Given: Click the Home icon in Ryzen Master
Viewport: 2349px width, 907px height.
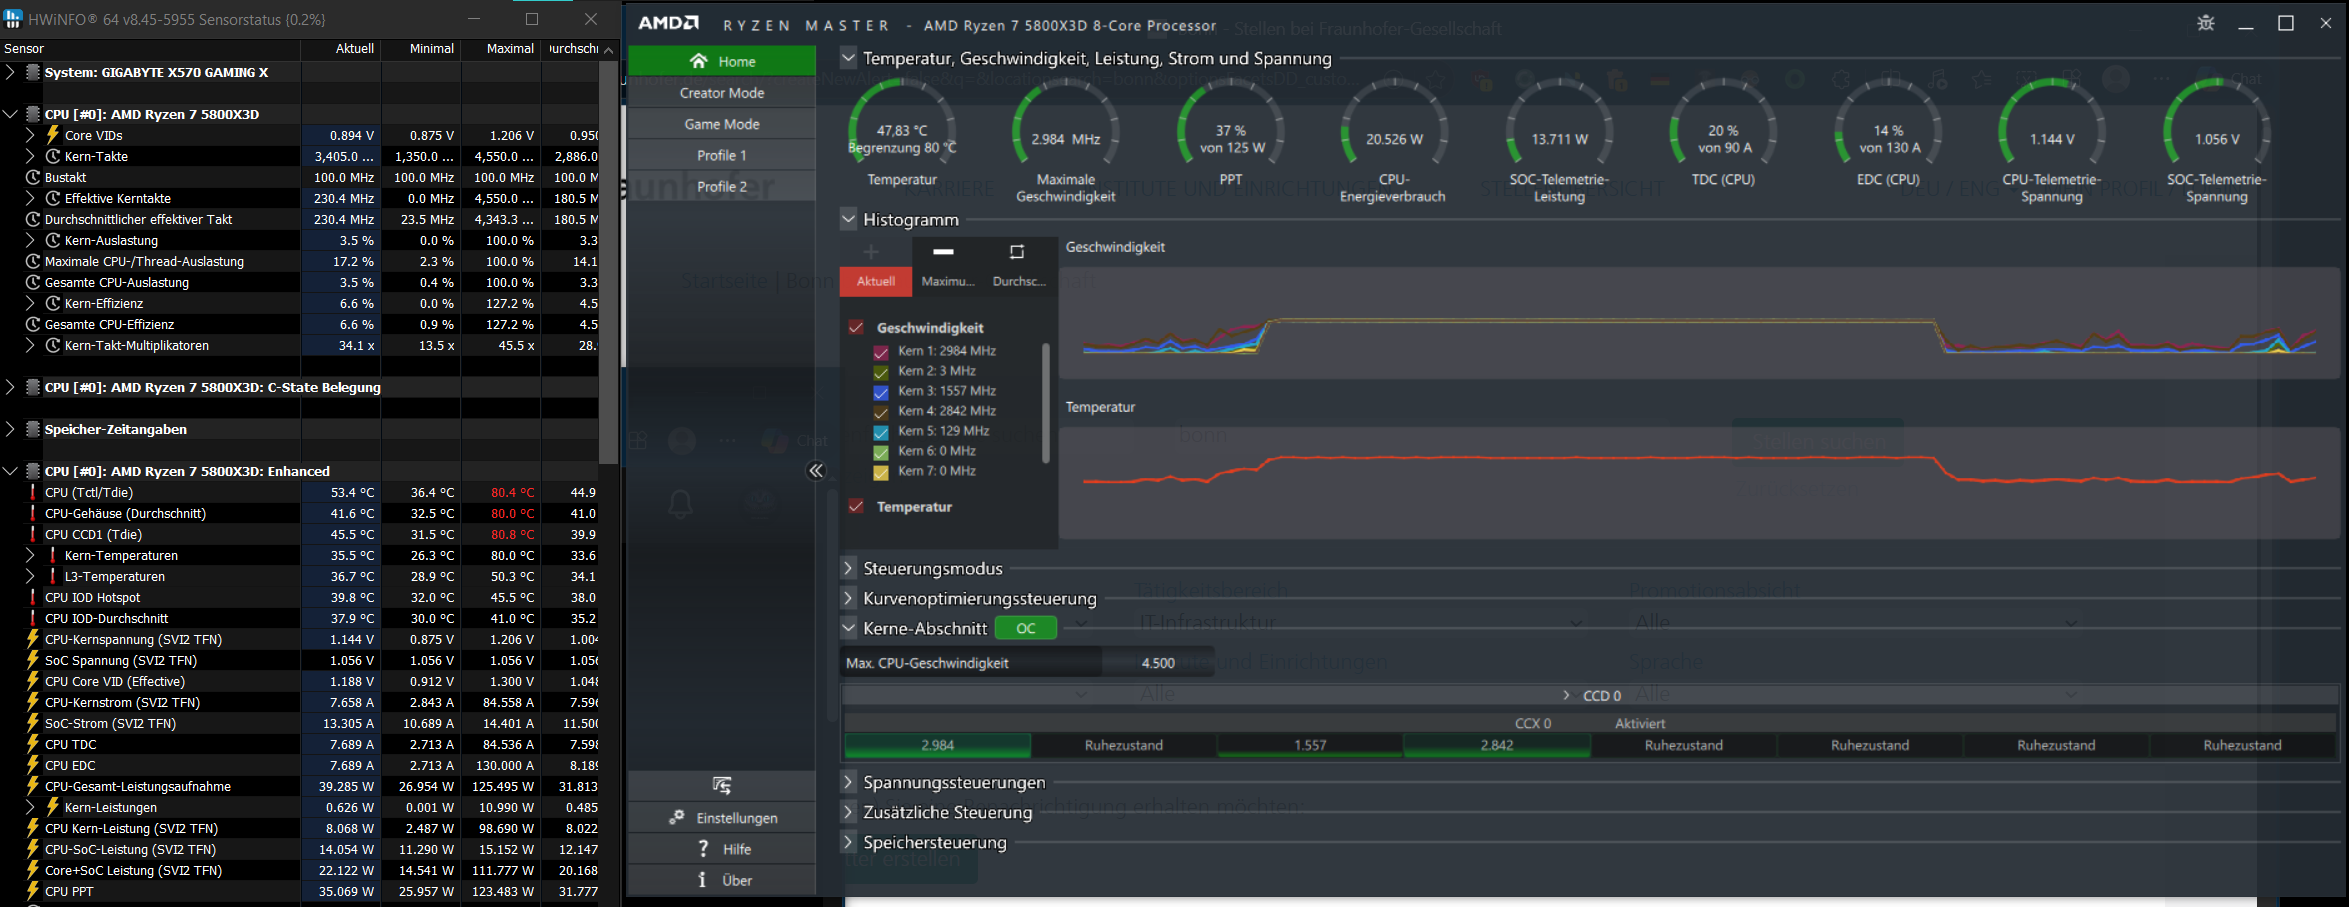Looking at the screenshot, I should [699, 61].
